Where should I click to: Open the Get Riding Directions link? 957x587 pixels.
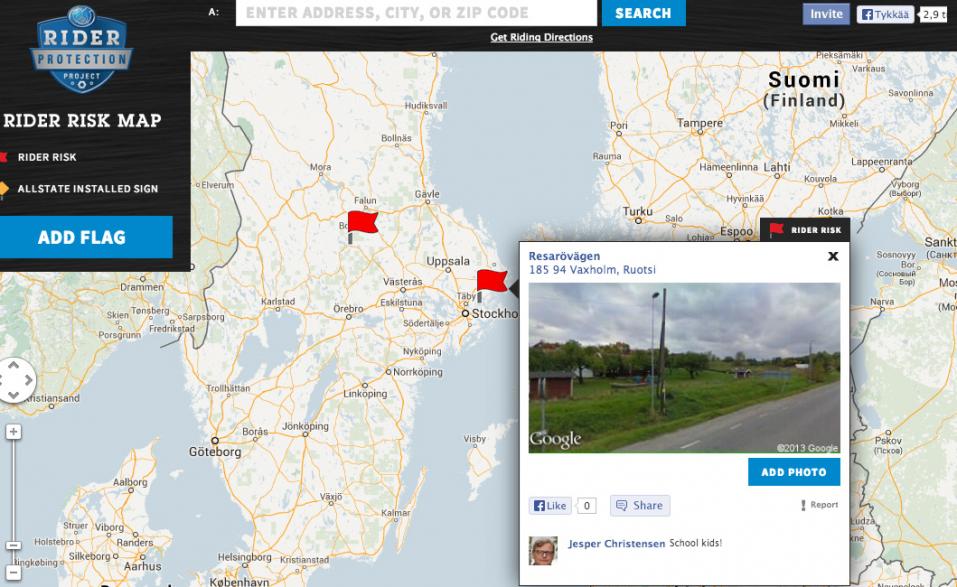click(541, 38)
